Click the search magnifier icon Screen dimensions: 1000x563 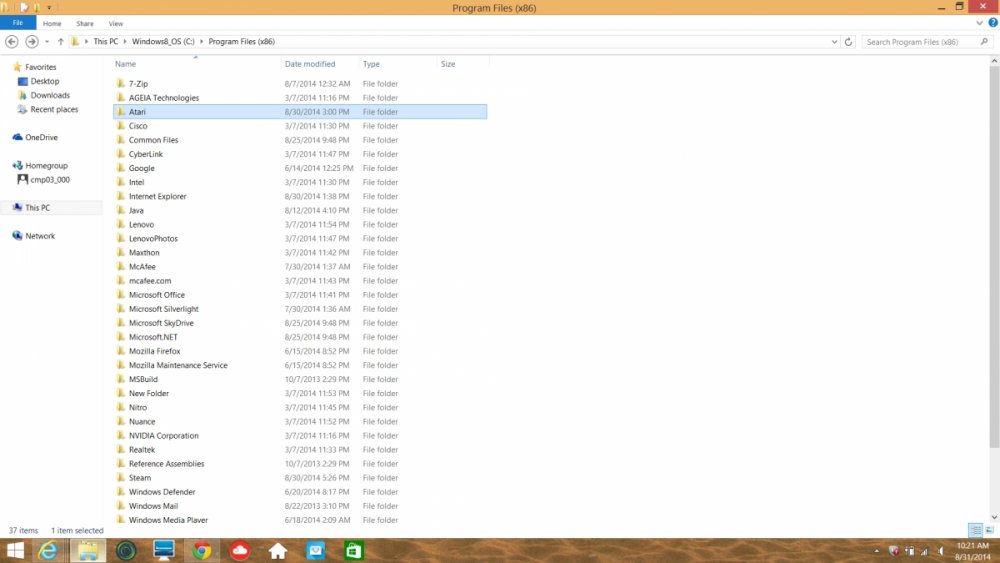pos(984,41)
